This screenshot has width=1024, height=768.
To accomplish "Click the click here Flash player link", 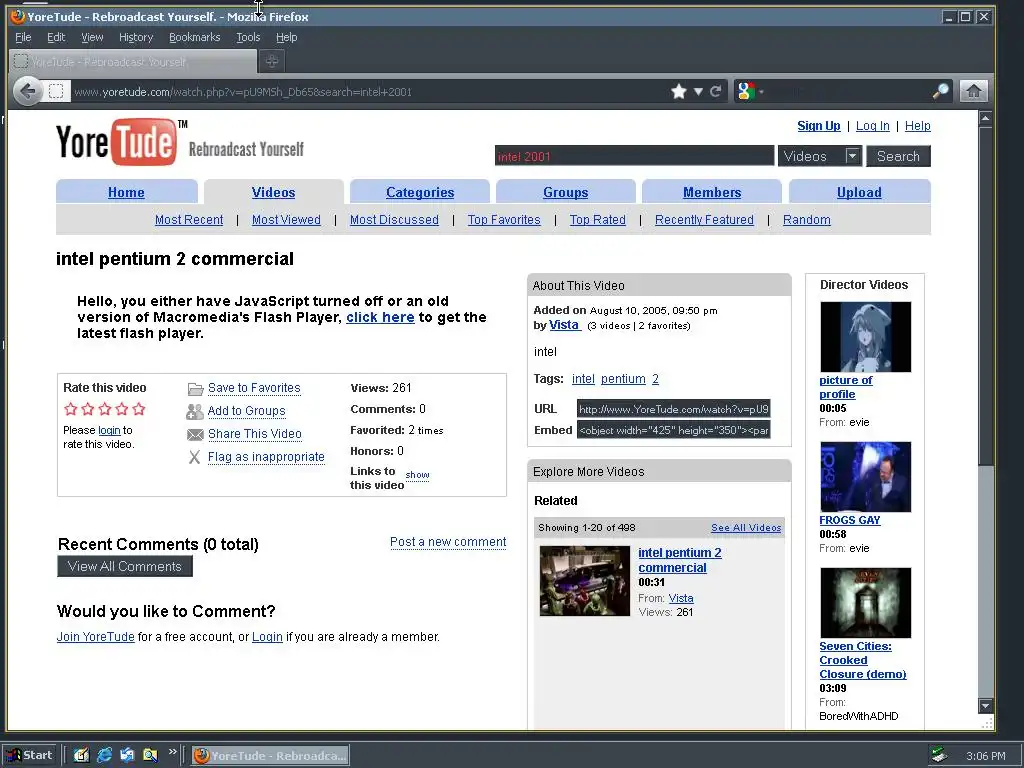I will click(380, 317).
